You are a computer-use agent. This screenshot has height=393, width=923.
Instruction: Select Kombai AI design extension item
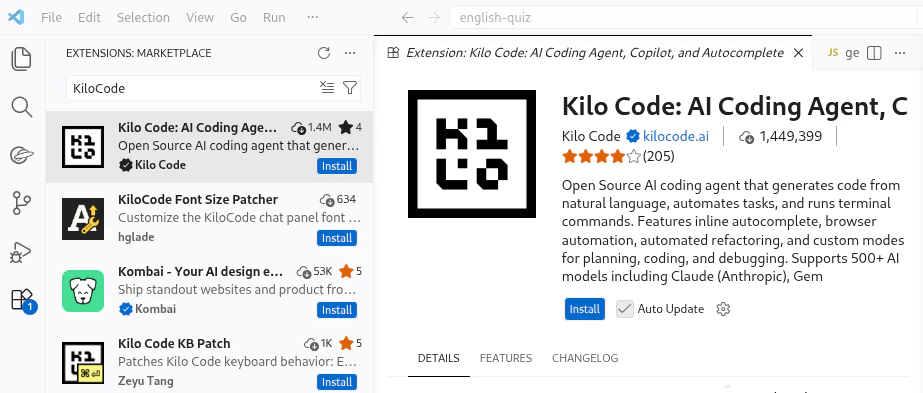210,291
